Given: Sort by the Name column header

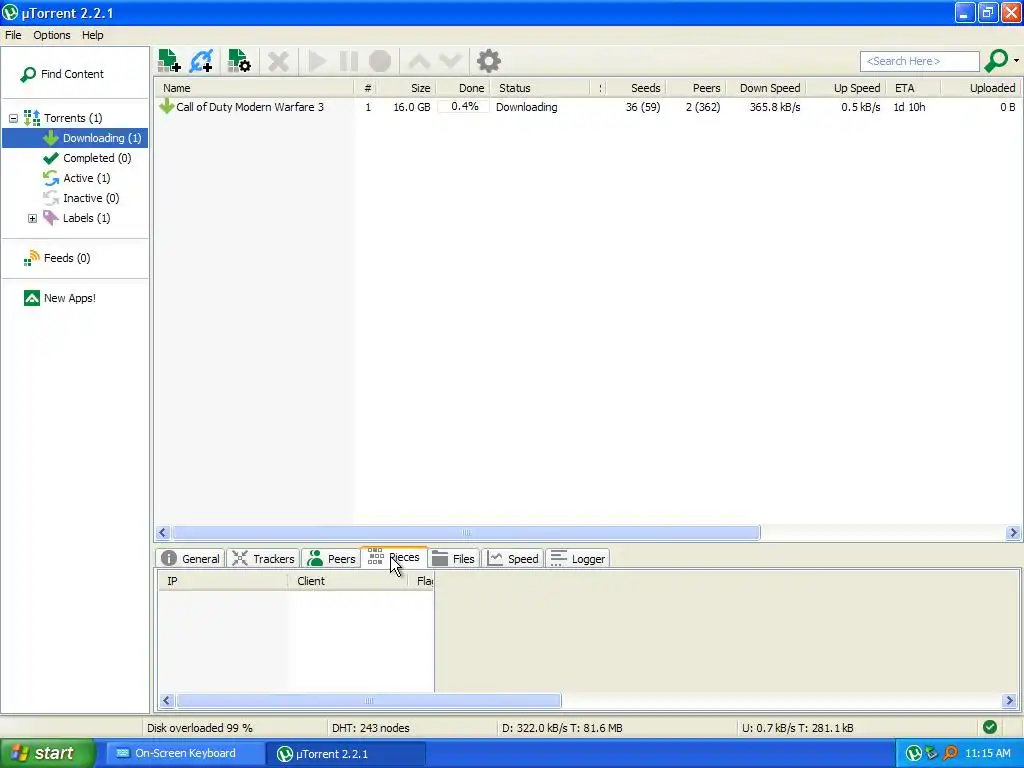Looking at the screenshot, I should coord(254,88).
